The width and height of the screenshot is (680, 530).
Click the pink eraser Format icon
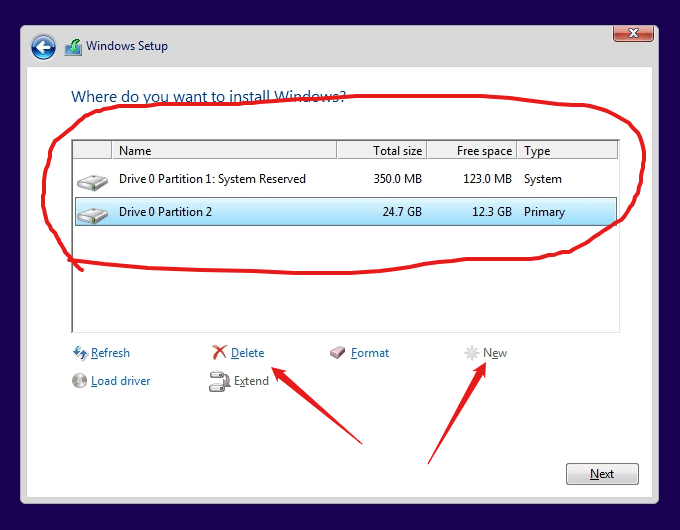(337, 352)
